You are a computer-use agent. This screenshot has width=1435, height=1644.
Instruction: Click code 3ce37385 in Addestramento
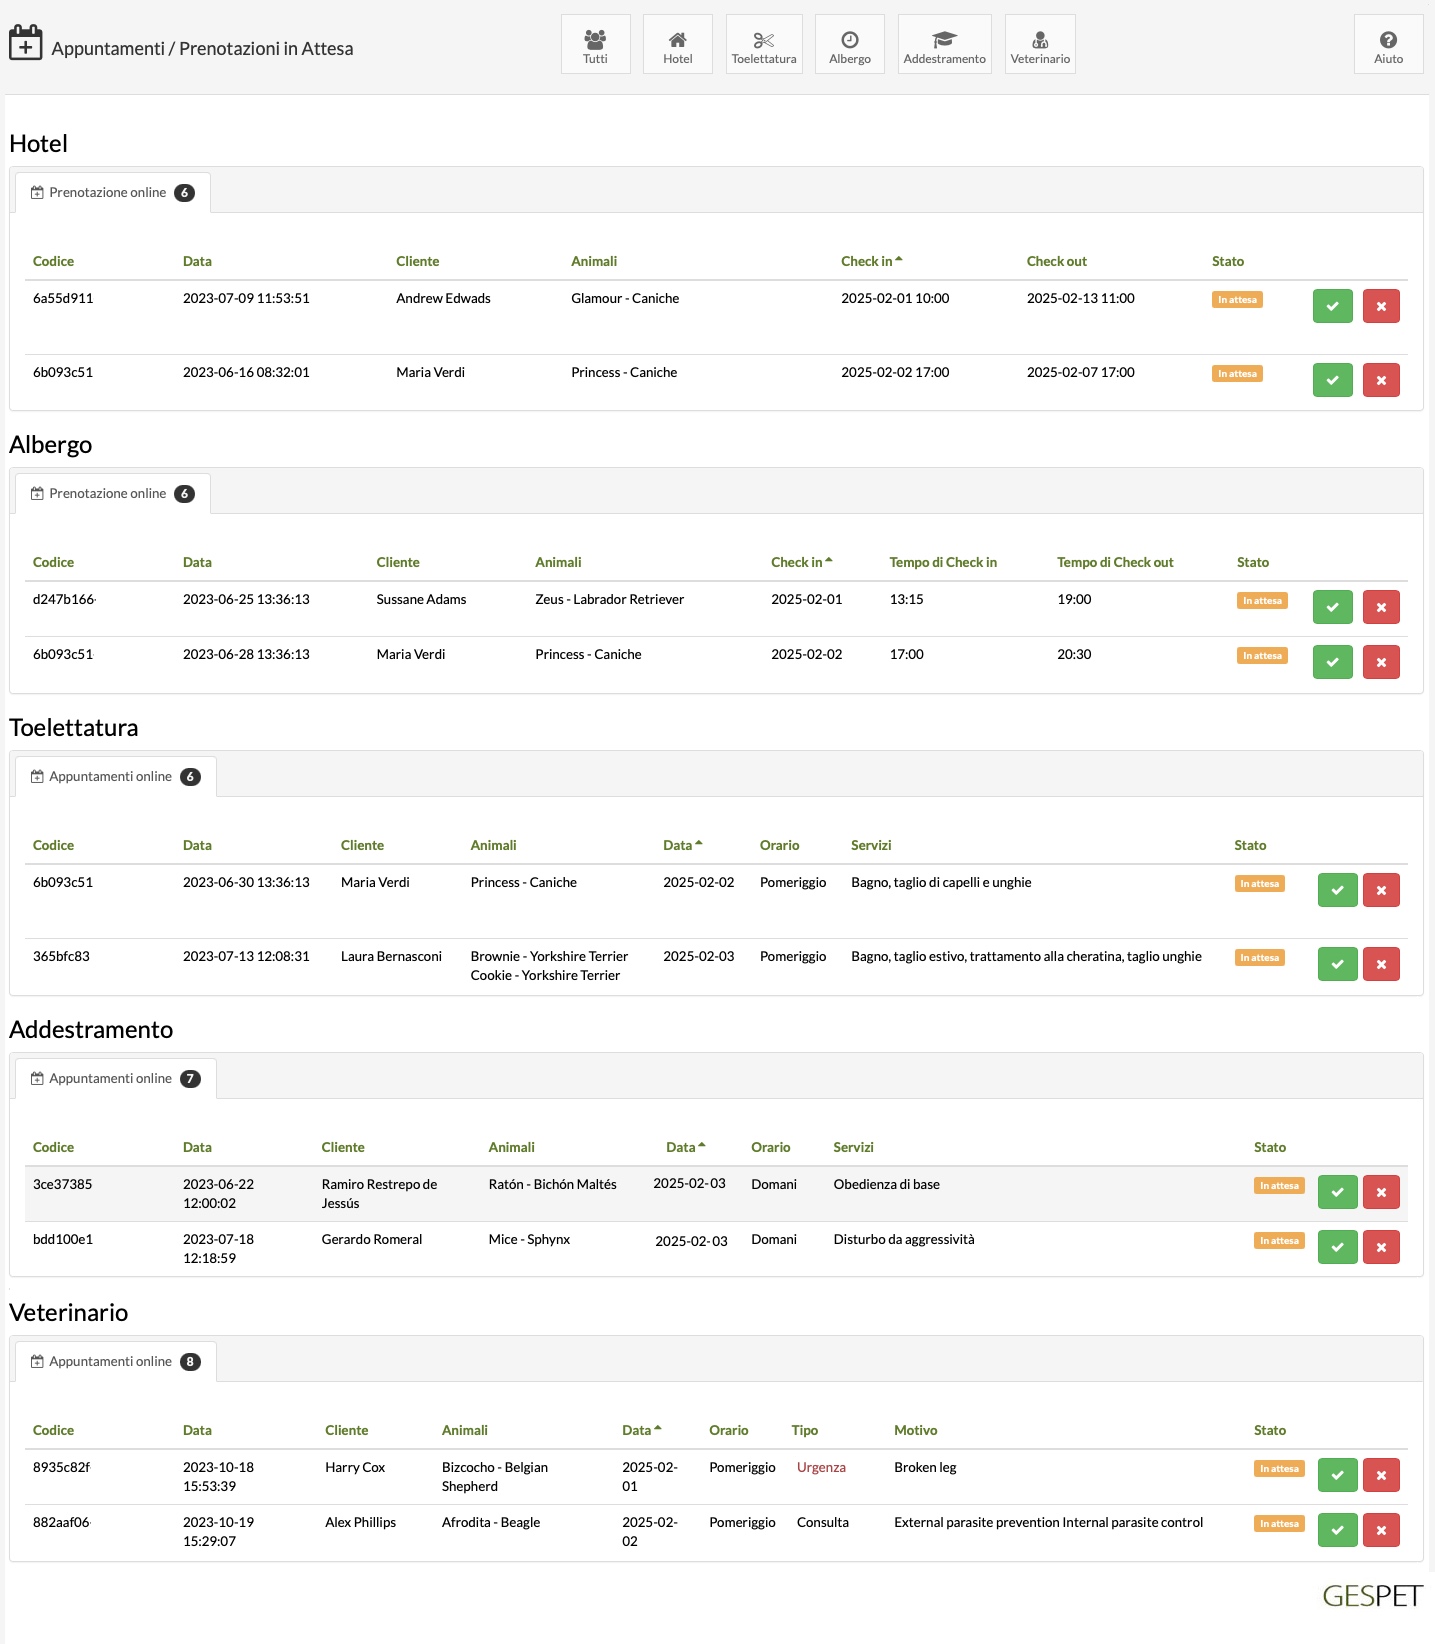[62, 1184]
